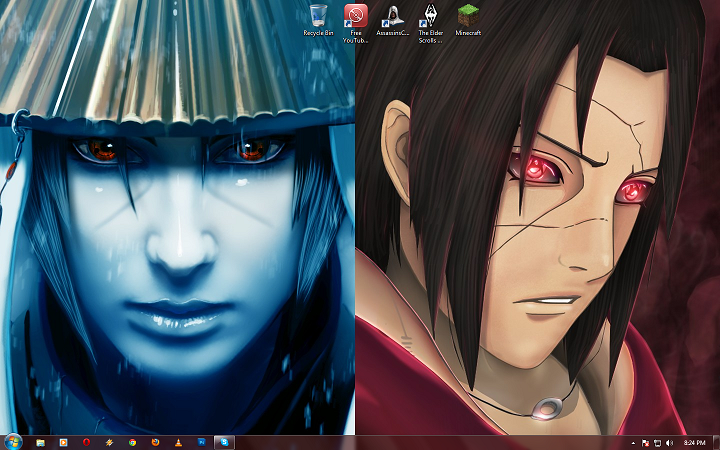Expand the hidden system tray icons arrow

[633, 442]
